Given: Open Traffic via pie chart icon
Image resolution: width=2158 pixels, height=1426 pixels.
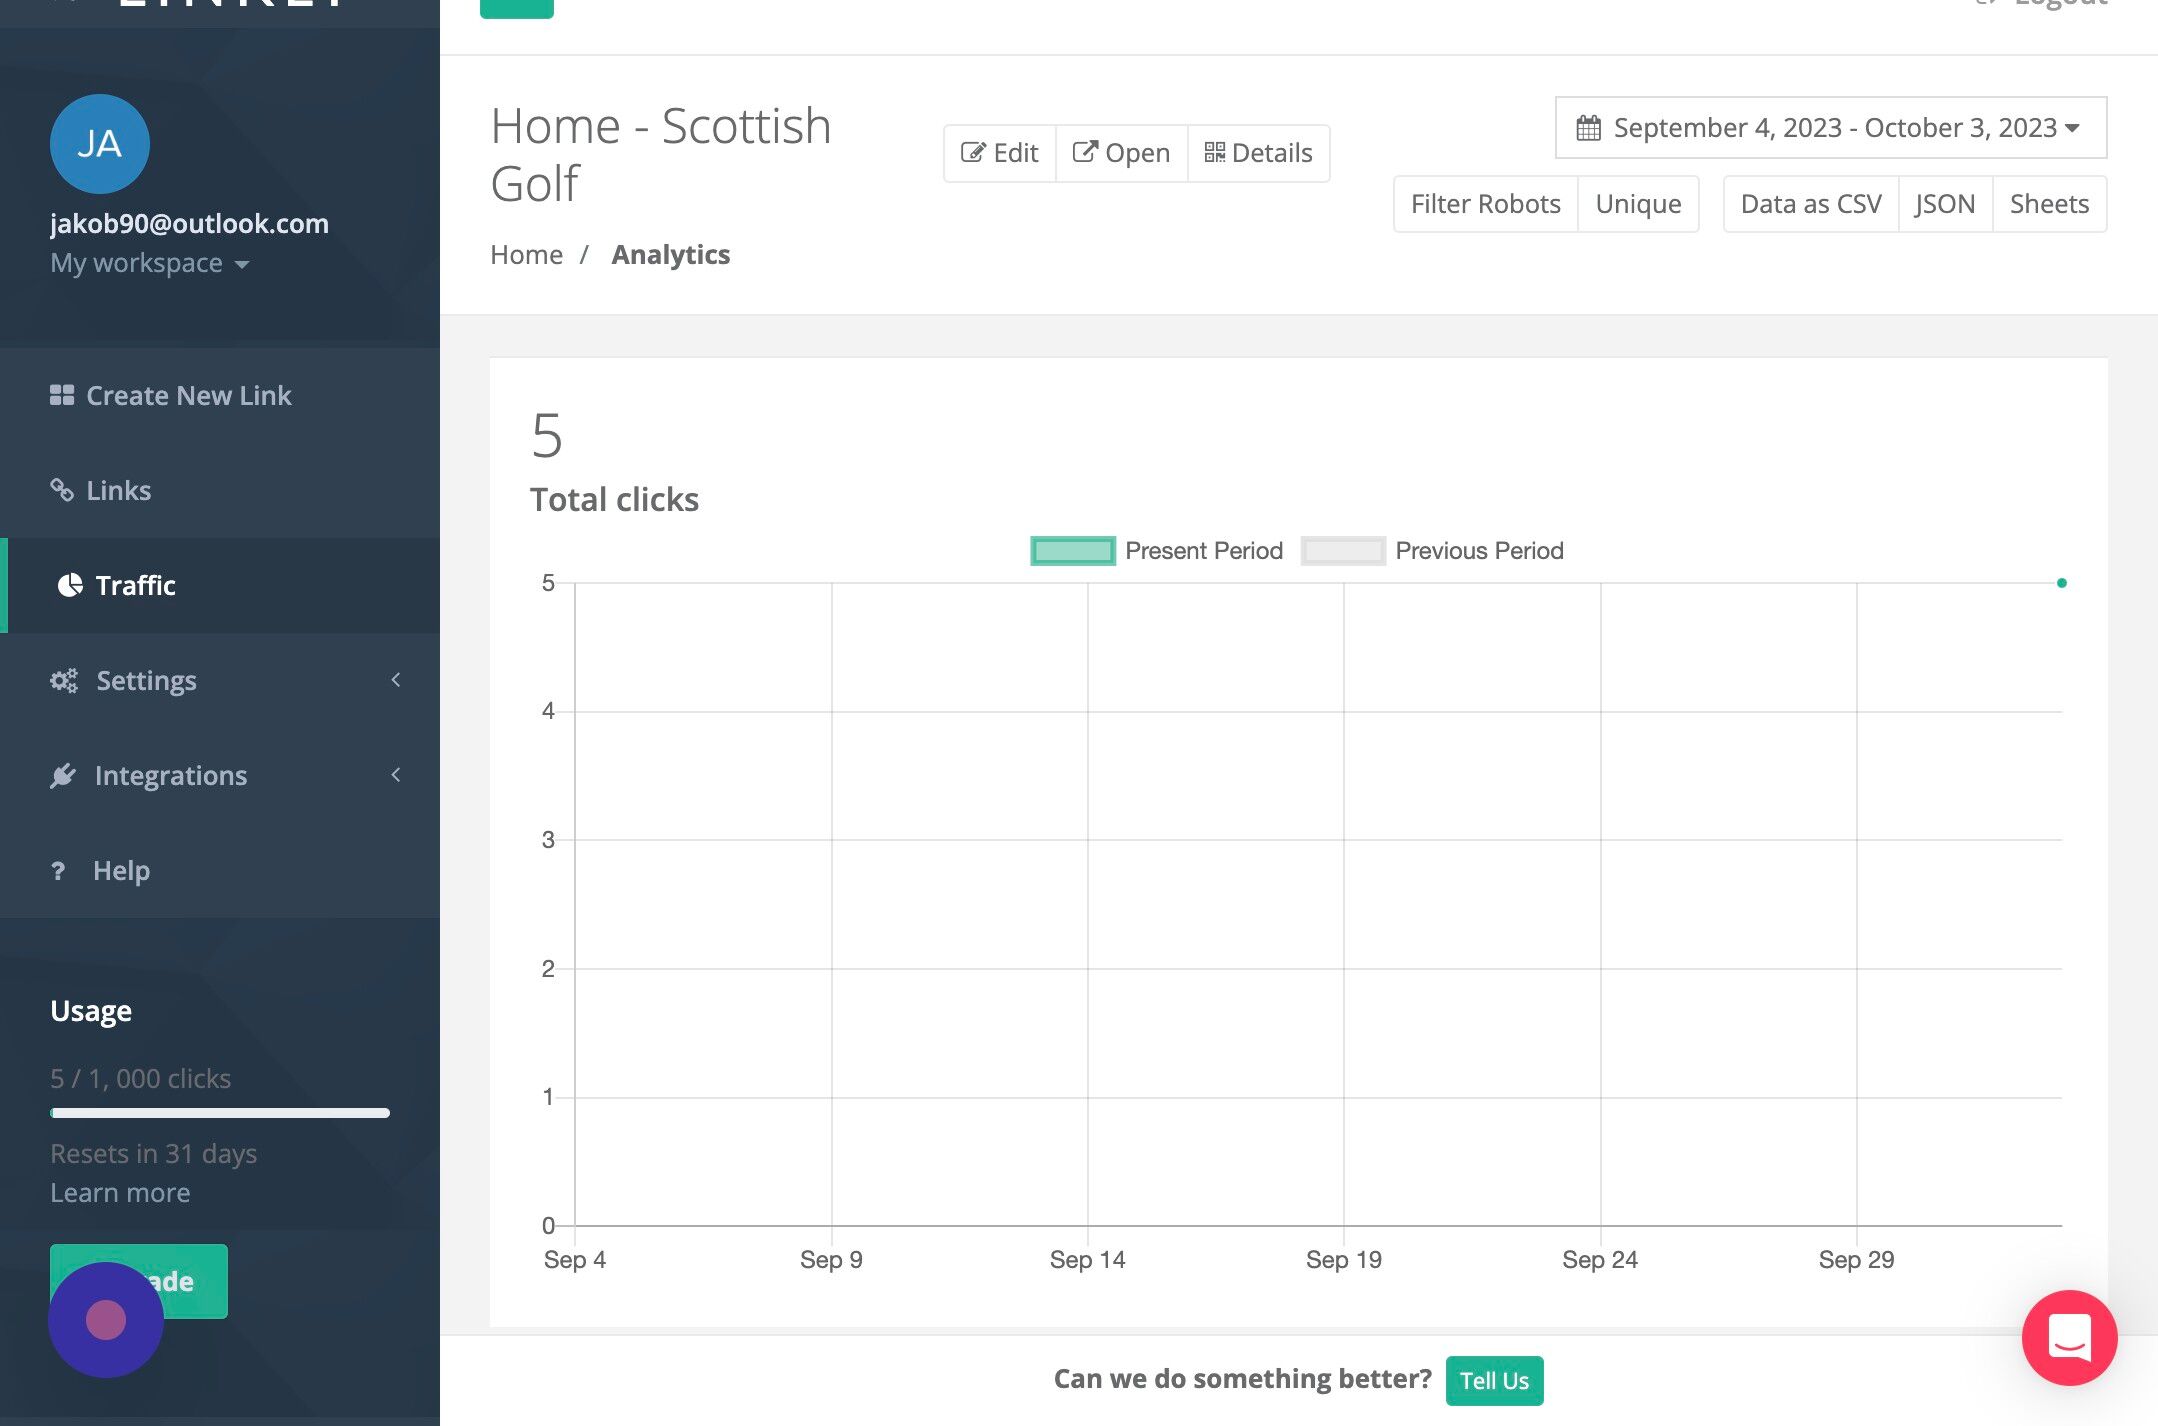Looking at the screenshot, I should 70,585.
